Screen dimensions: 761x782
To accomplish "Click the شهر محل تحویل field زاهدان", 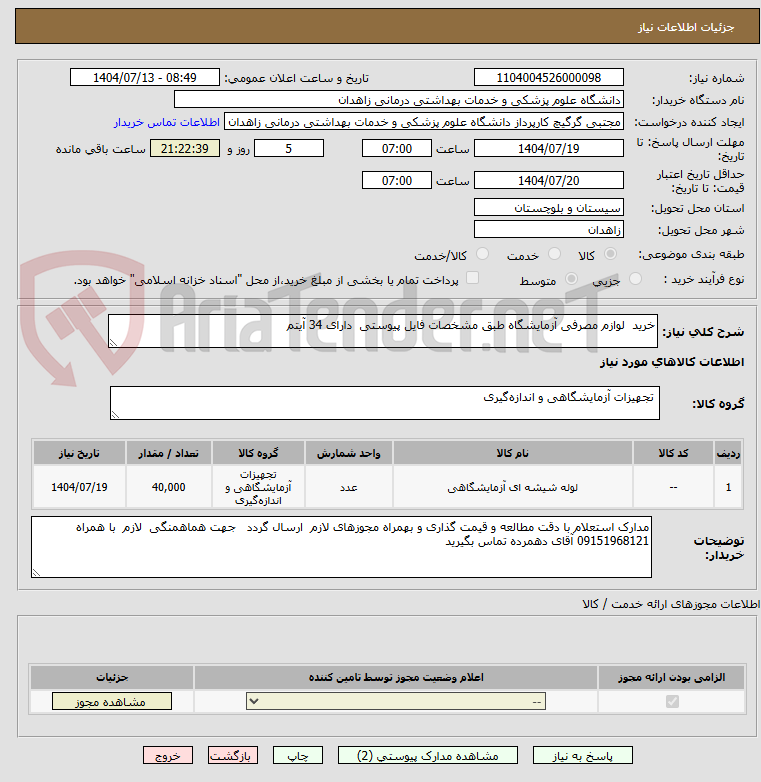I will point(549,229).
